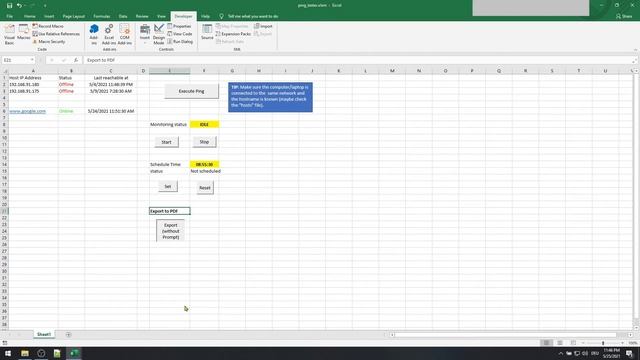Image resolution: width=640 pixels, height=360 pixels.
Task: Click the blue TIP text box
Action: coord(270,97)
